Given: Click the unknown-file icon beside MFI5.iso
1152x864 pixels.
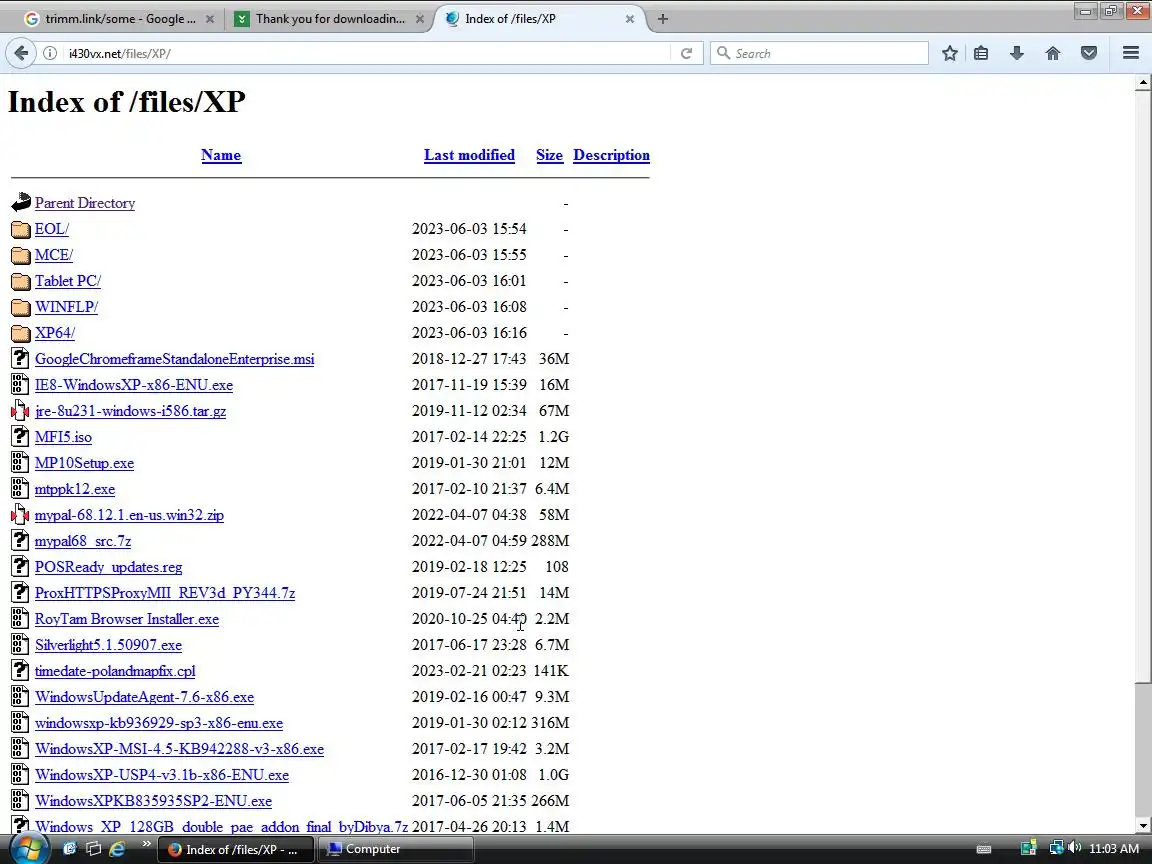Looking at the screenshot, I should click(21, 436).
